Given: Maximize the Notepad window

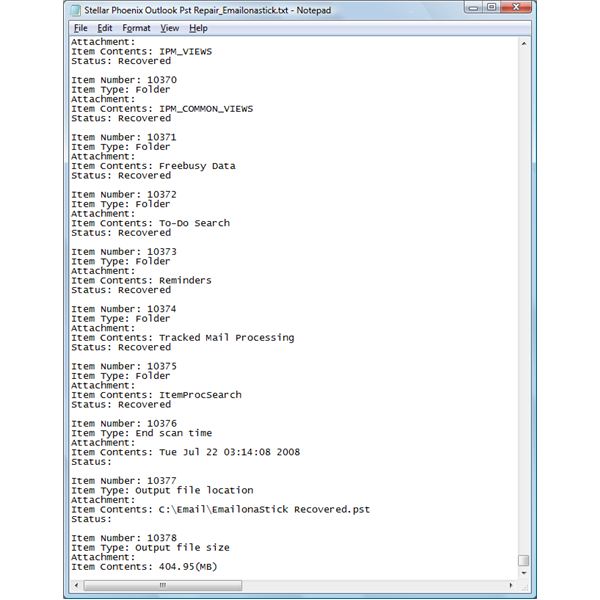Looking at the screenshot, I should (x=492, y=8).
